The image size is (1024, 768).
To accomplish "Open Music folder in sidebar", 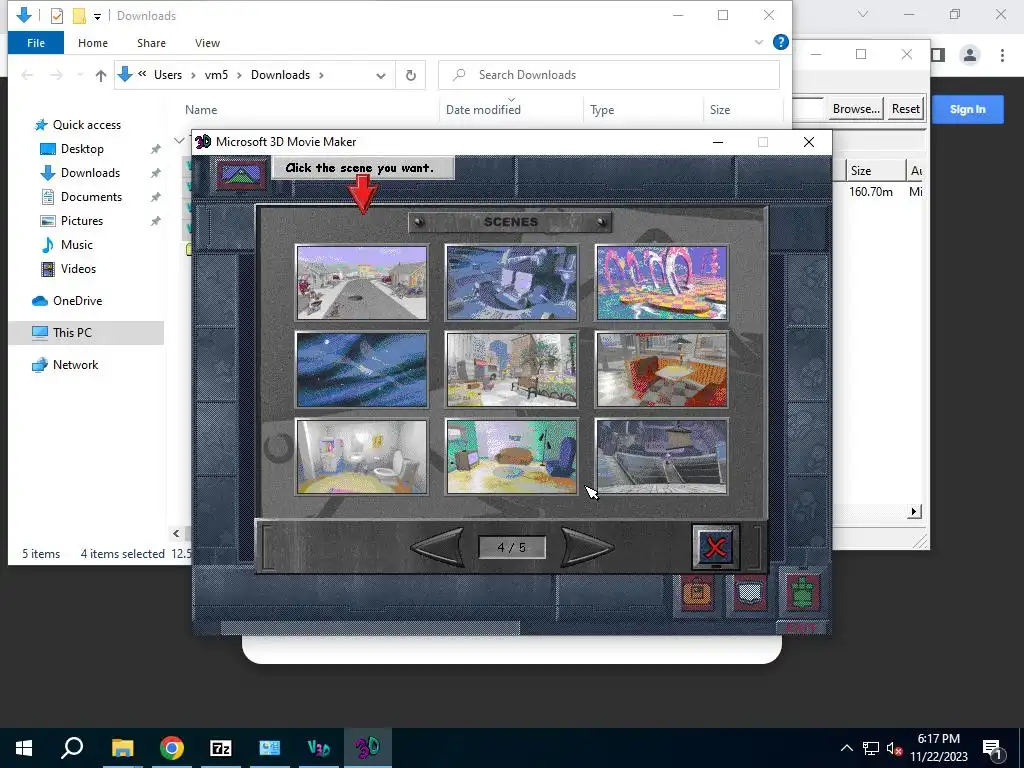I will pyautogui.click(x=76, y=245).
